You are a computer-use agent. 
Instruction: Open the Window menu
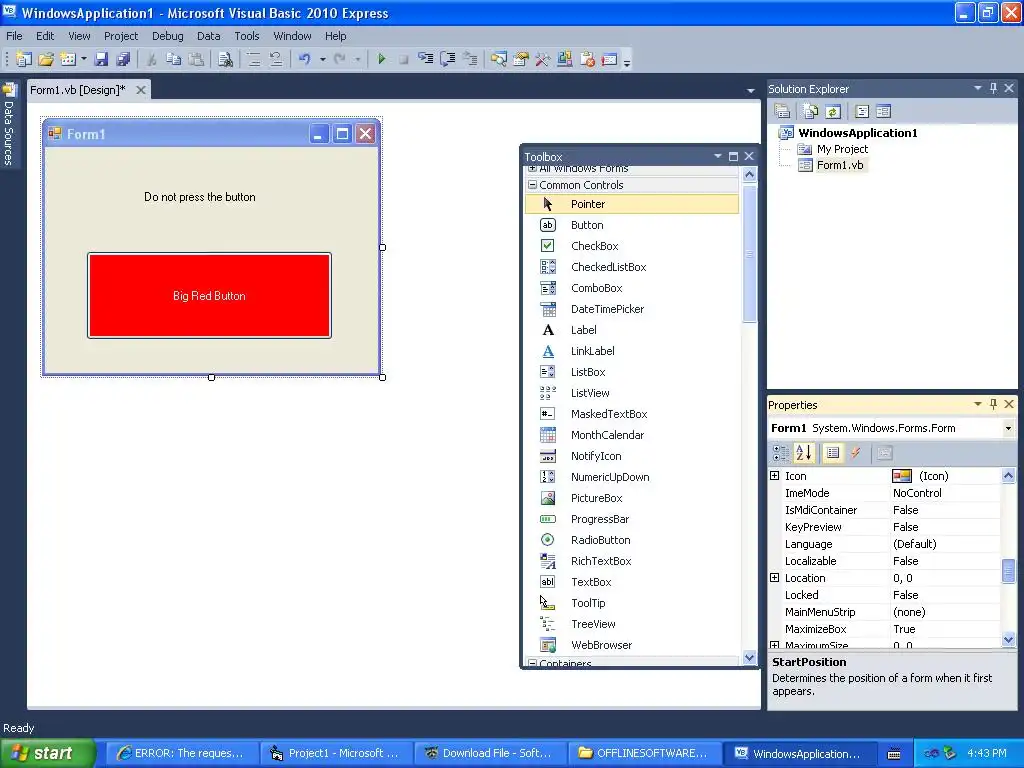coord(292,36)
